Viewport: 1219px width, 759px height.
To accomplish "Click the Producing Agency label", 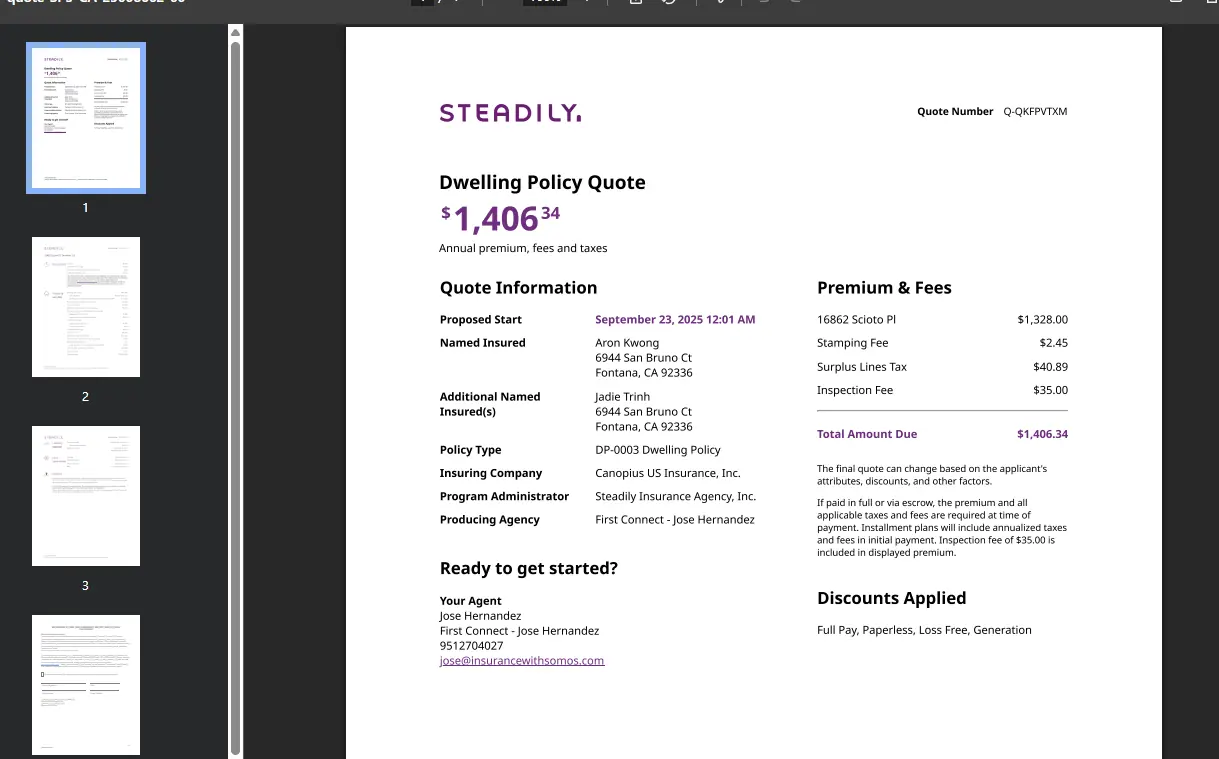I will (490, 520).
